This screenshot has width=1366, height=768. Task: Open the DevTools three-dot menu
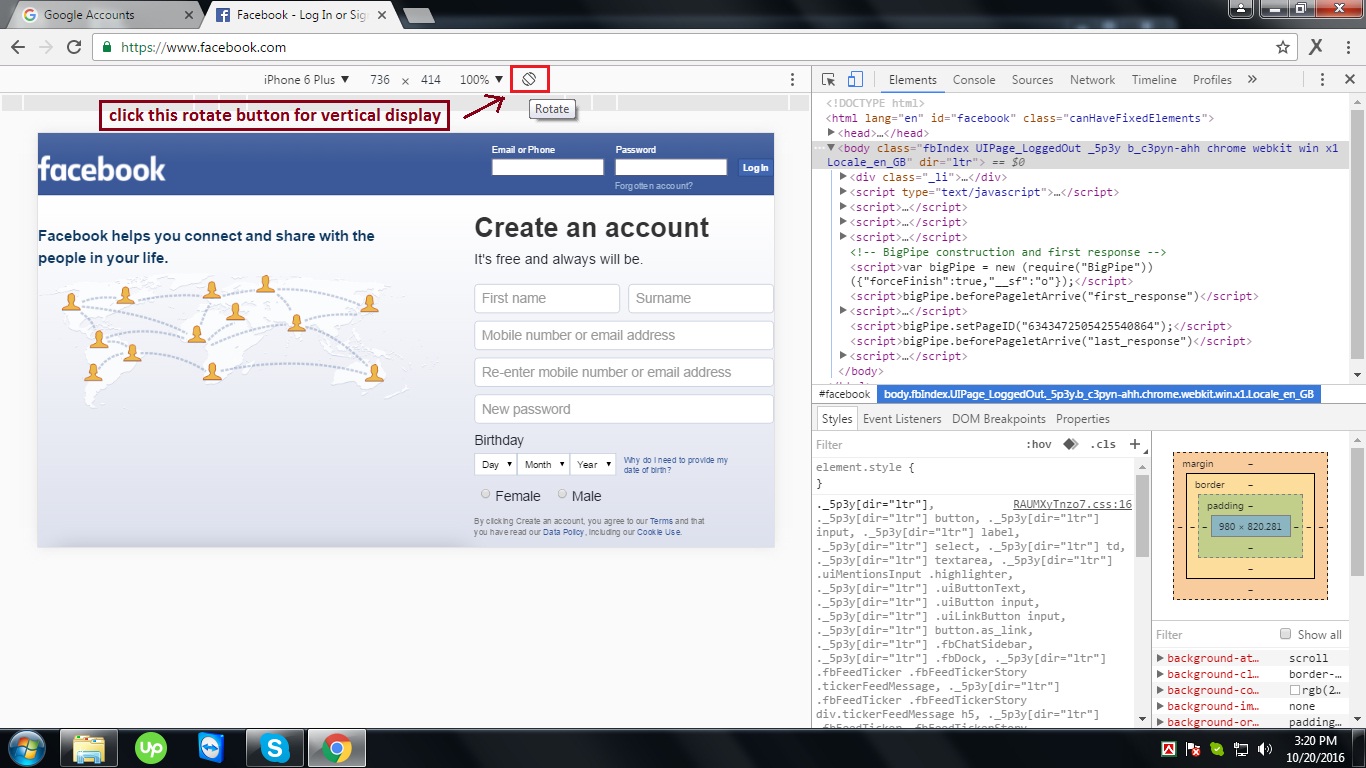[x=1322, y=79]
